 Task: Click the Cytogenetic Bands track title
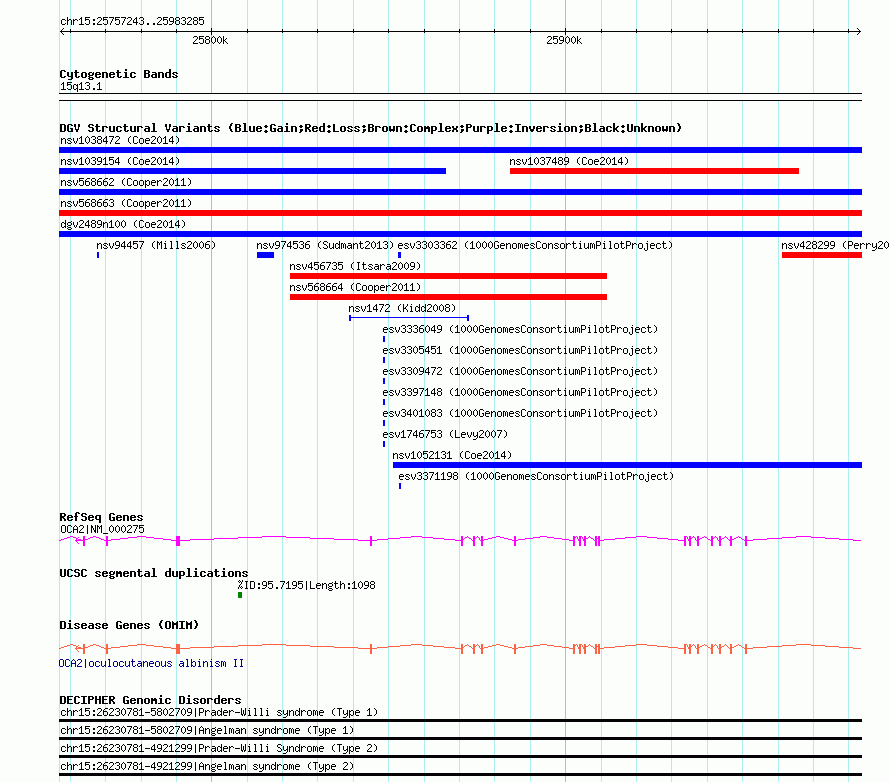click(119, 74)
